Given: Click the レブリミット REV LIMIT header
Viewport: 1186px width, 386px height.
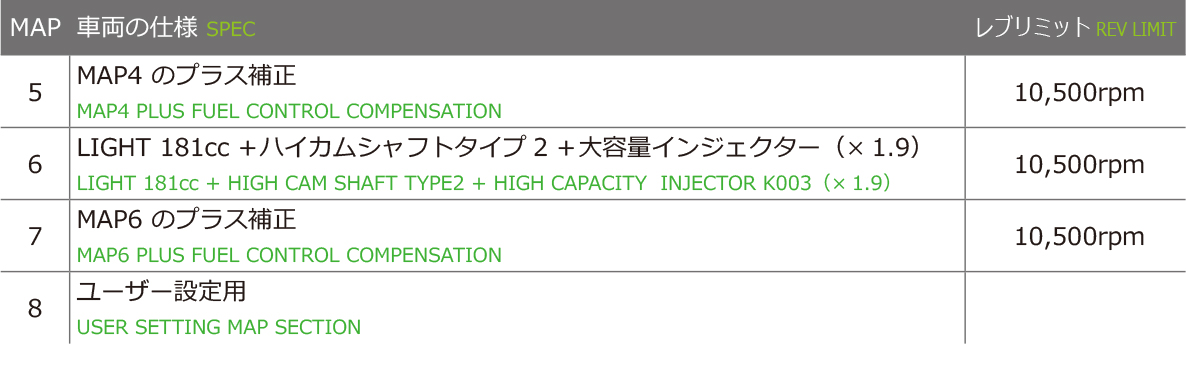Looking at the screenshot, I should coord(1076,28).
